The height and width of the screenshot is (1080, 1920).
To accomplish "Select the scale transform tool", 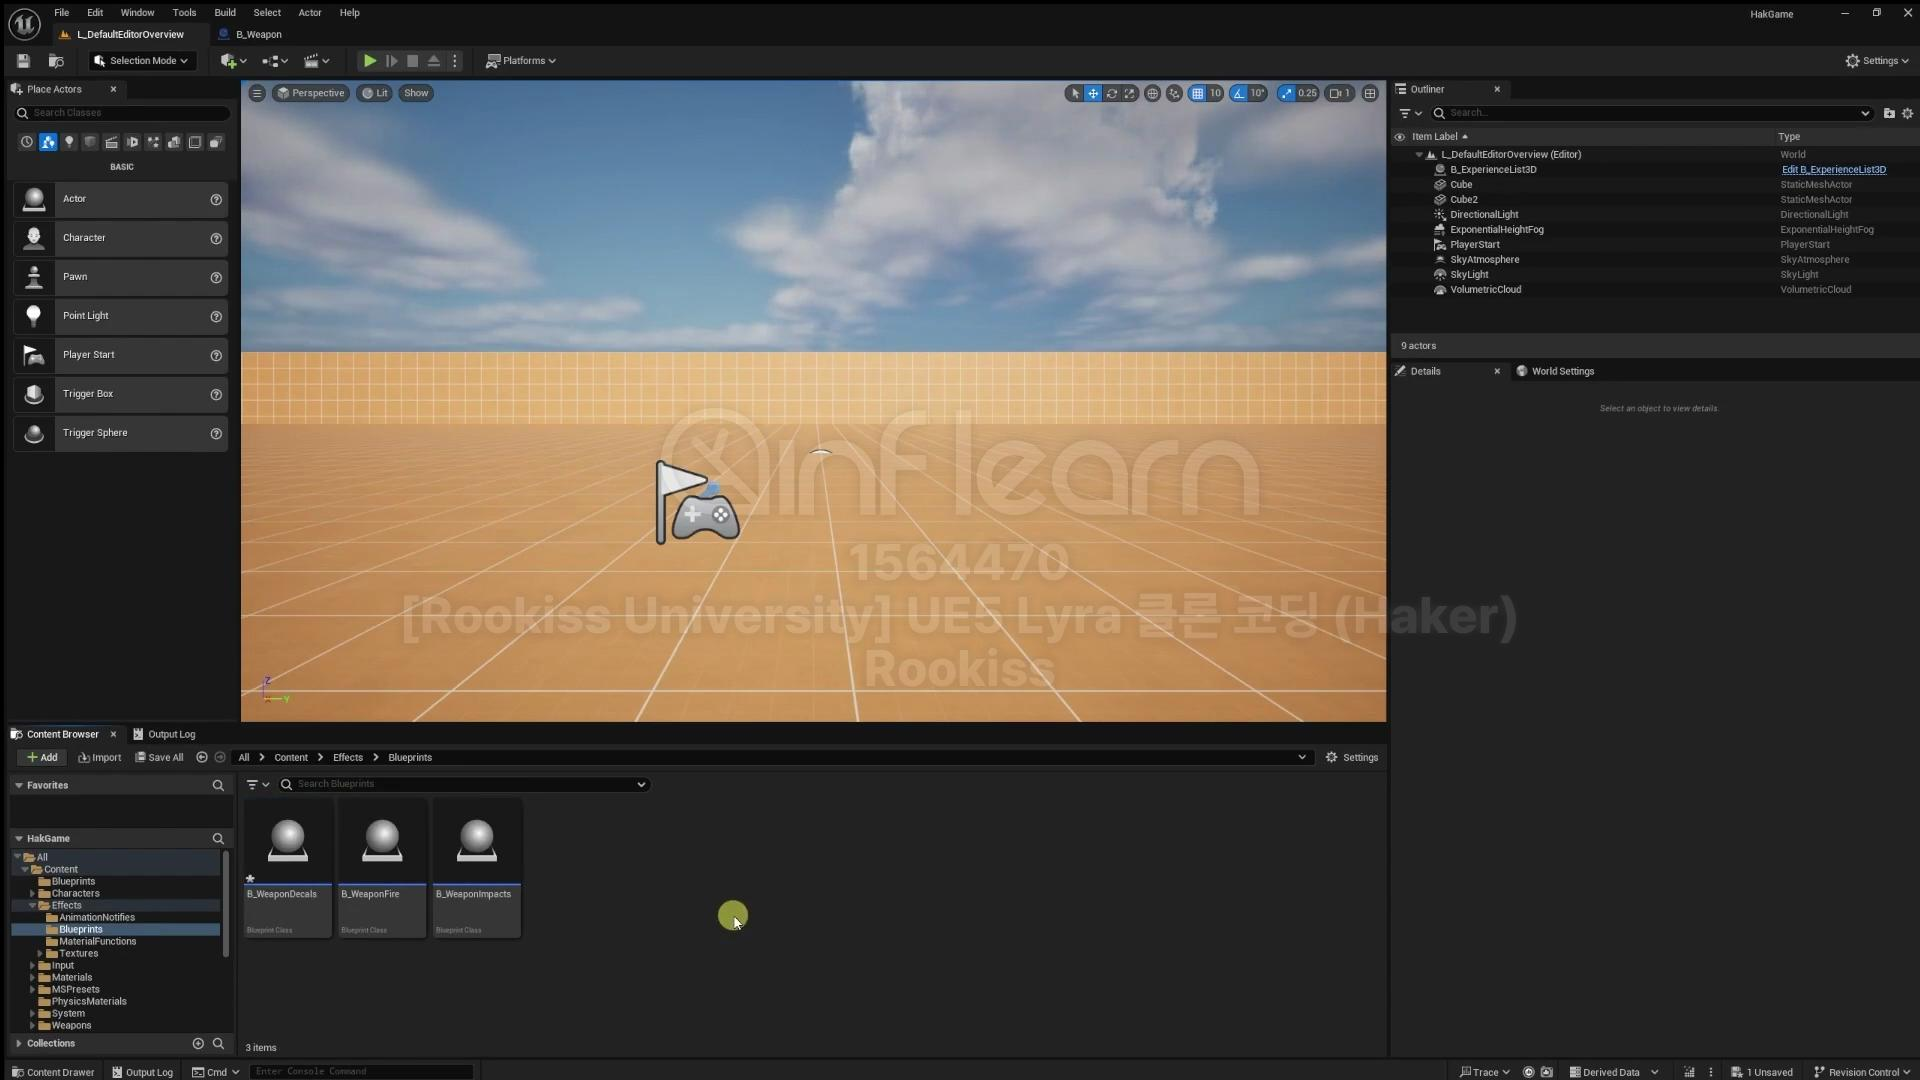I will 1130,93.
